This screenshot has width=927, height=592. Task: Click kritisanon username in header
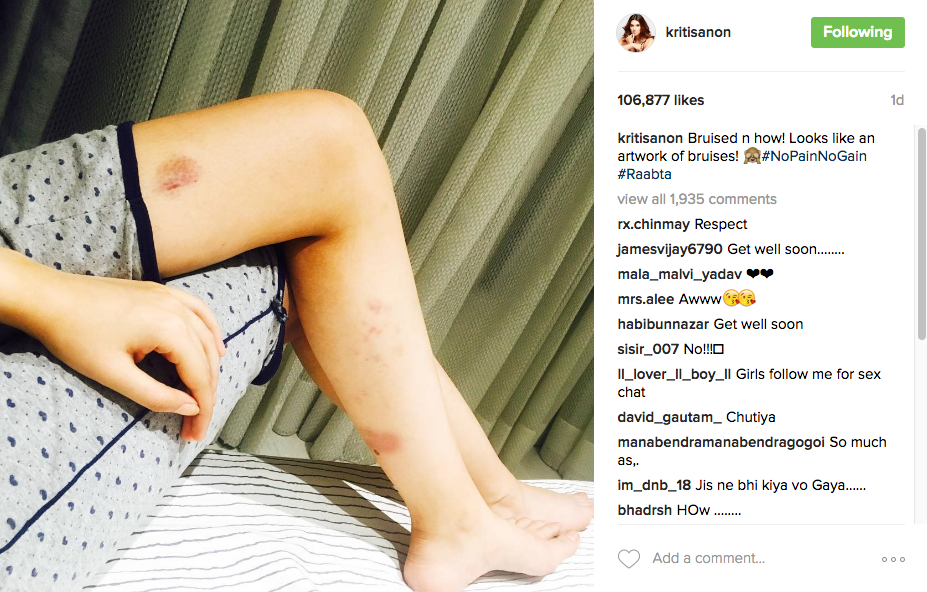pyautogui.click(x=698, y=33)
